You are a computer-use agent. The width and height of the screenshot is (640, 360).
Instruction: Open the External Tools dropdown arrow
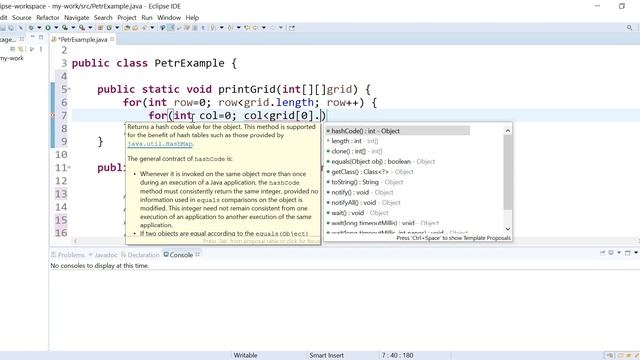coord(90,28)
